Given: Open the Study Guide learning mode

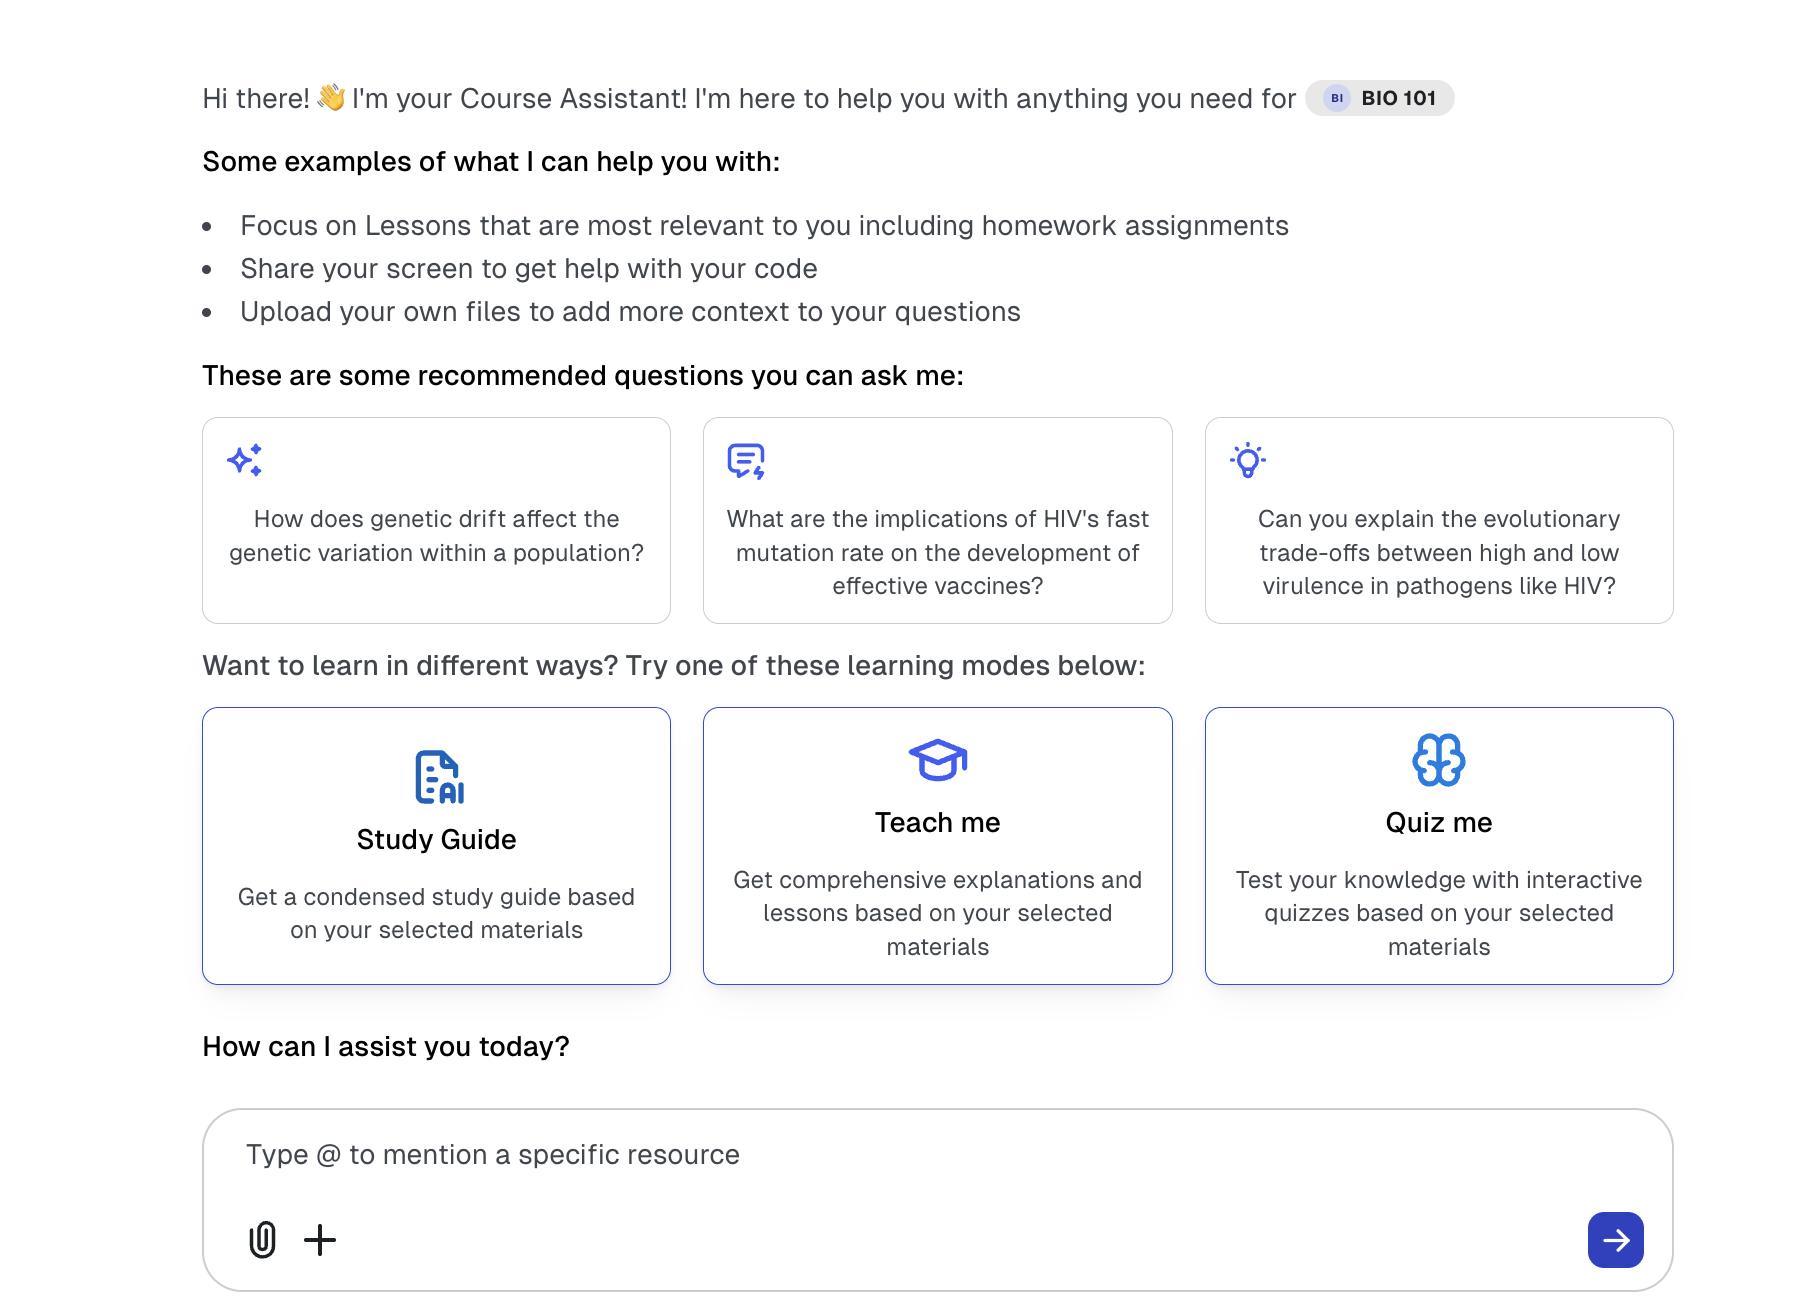Looking at the screenshot, I should [436, 839].
